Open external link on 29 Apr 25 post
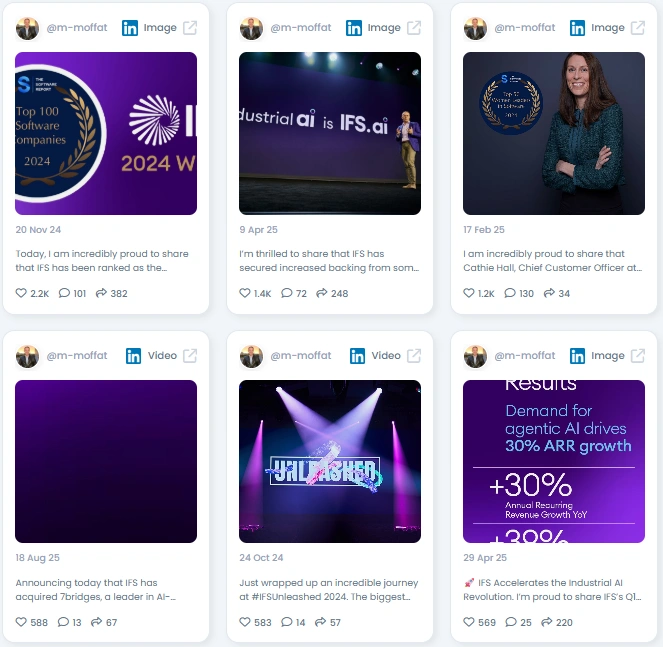The width and height of the screenshot is (663, 647). [638, 356]
